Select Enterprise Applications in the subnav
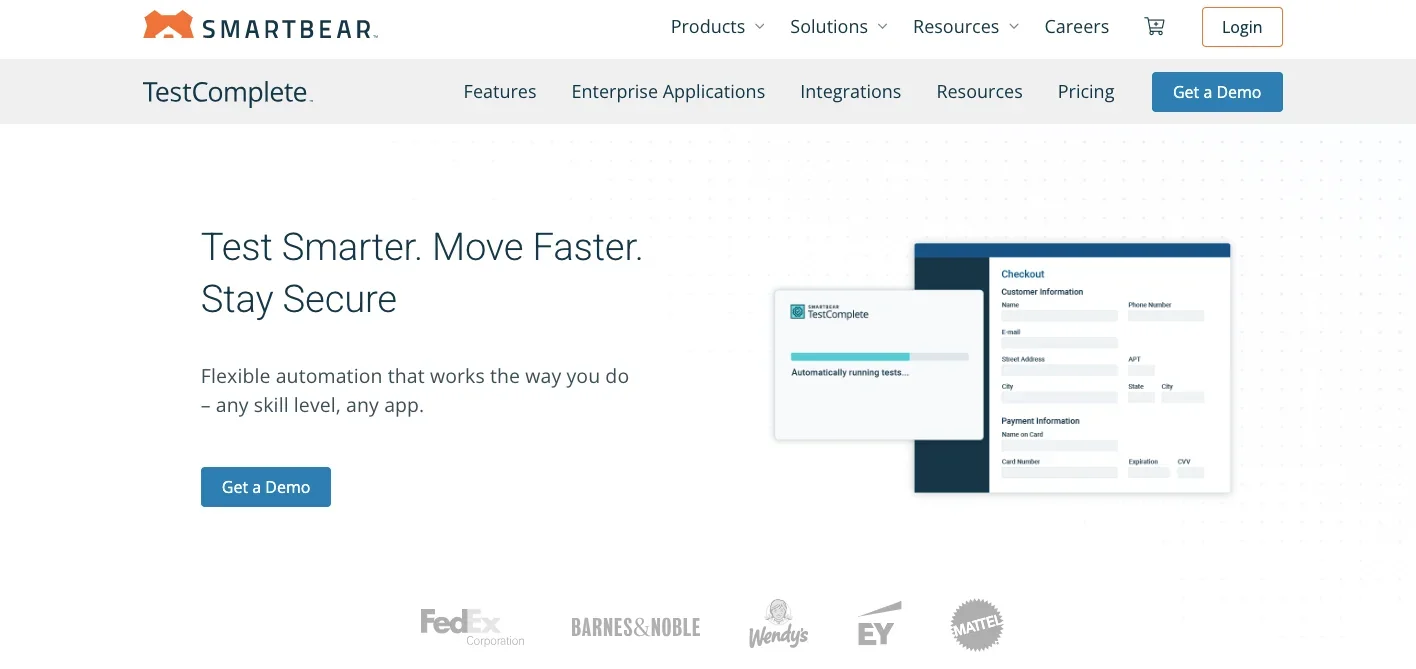Screen dimensions: 1416x669 (668, 92)
